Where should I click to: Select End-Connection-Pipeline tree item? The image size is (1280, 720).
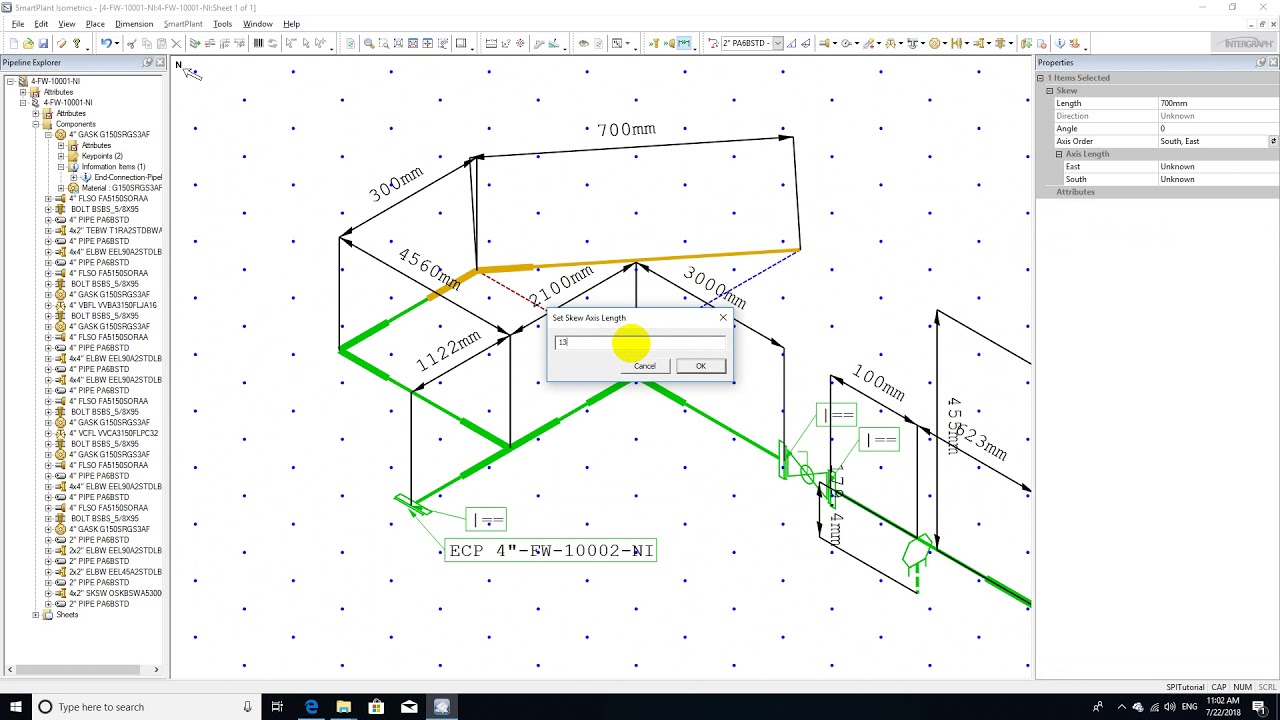point(128,177)
